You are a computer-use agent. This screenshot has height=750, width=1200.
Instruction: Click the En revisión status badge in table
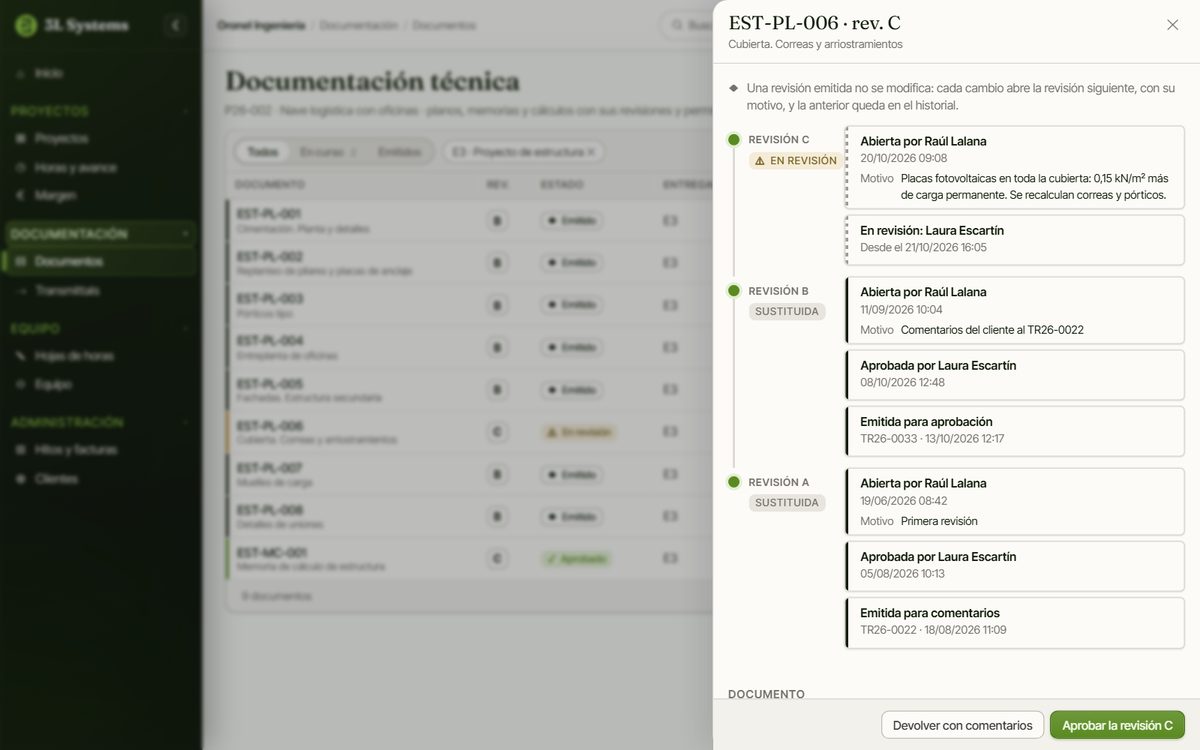coord(578,432)
